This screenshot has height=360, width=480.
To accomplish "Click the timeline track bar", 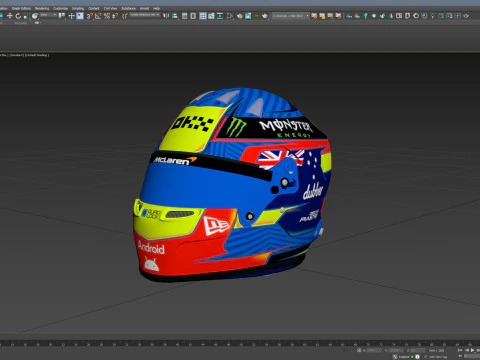I will point(240,343).
